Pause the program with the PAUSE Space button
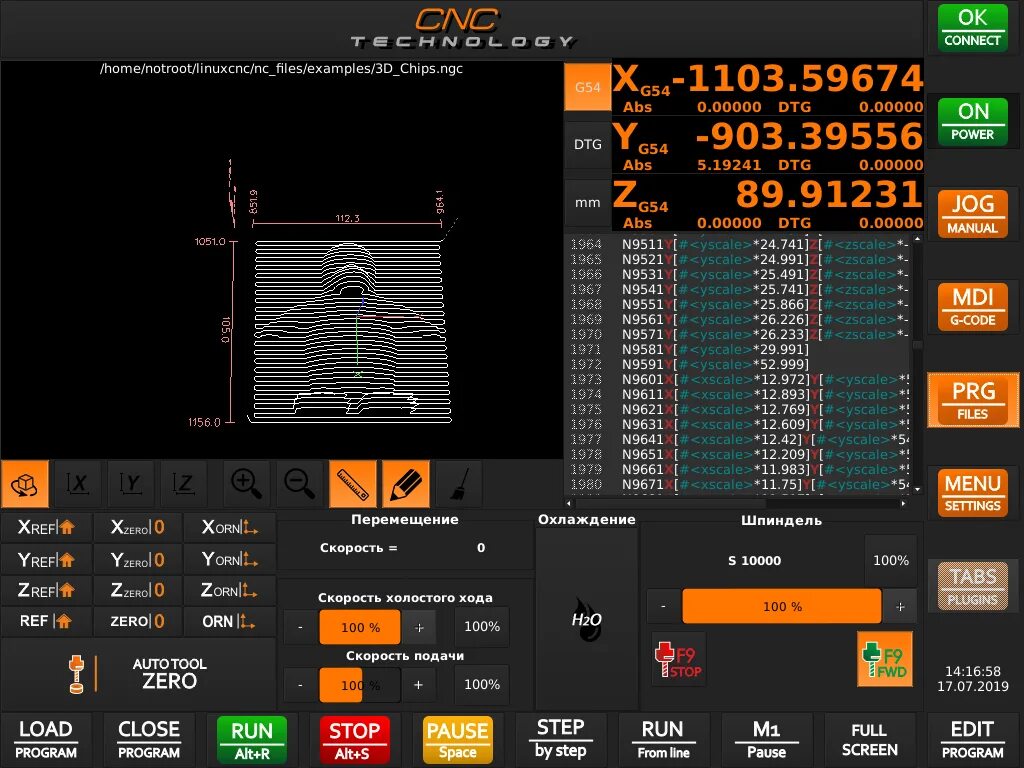1024x768 pixels. [x=457, y=739]
